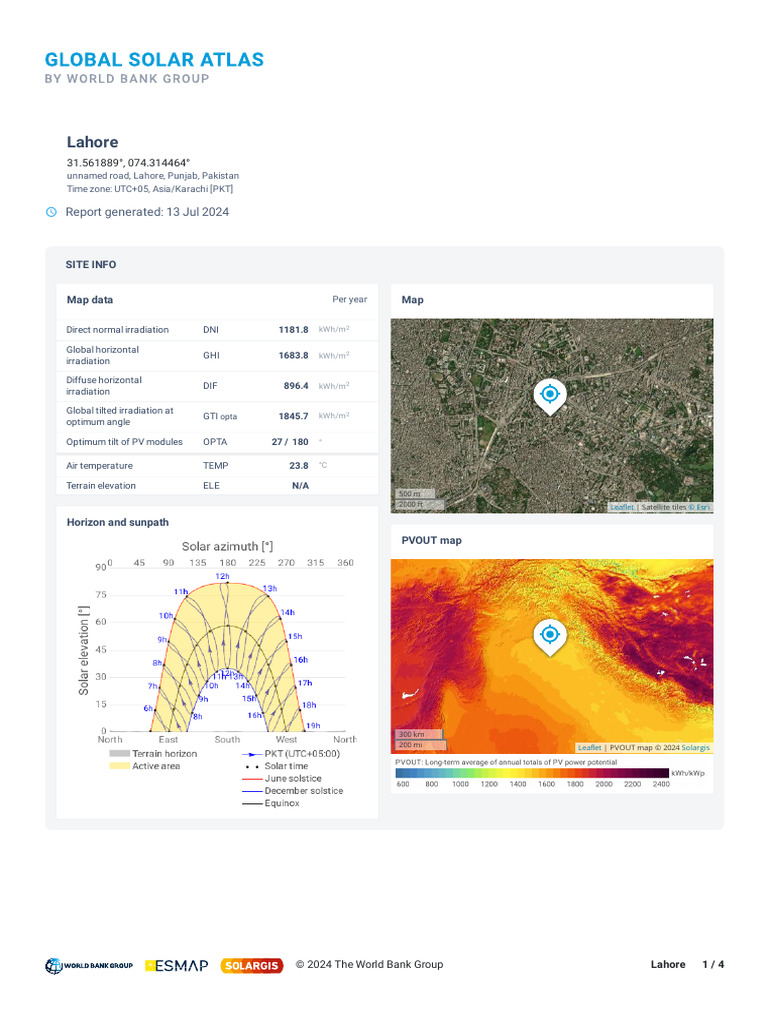Viewport: 768px width, 1024px height.
Task: Click the 'Direct normal irradiation' row label
Action: [x=117, y=330]
